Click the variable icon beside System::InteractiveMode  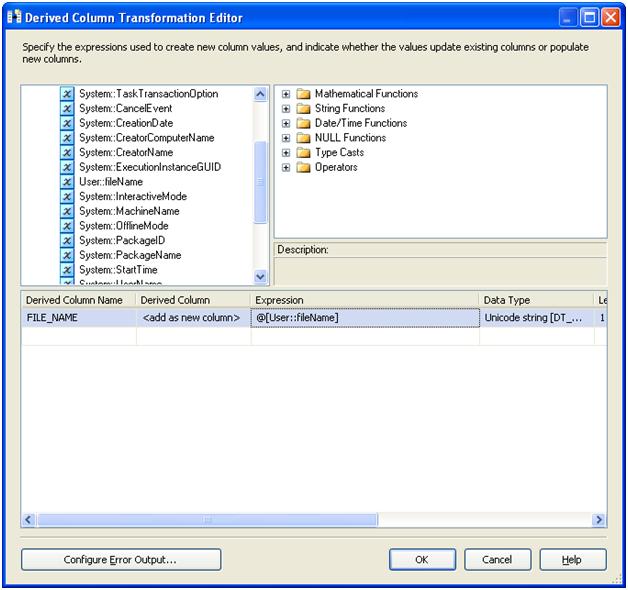click(x=67, y=197)
